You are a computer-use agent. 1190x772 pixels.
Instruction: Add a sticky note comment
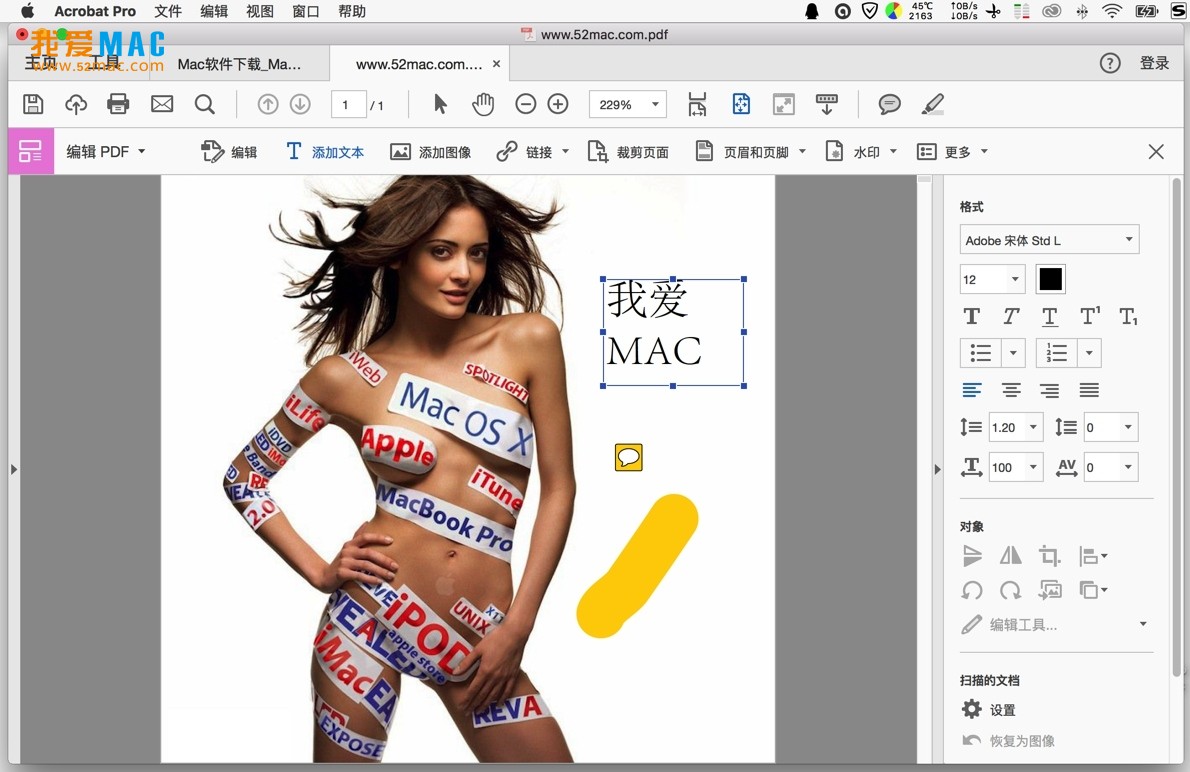point(889,104)
